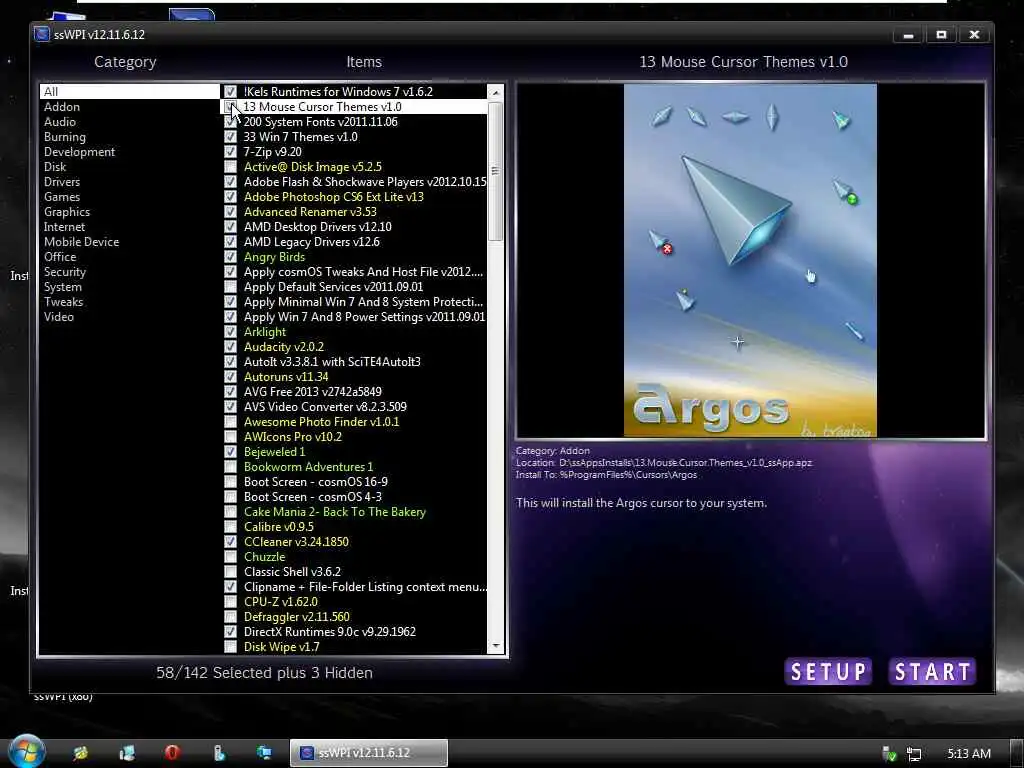1024x768 pixels.
Task: Toggle checkbox for !Kels Runtimes for Windows 7
Action: 231,91
